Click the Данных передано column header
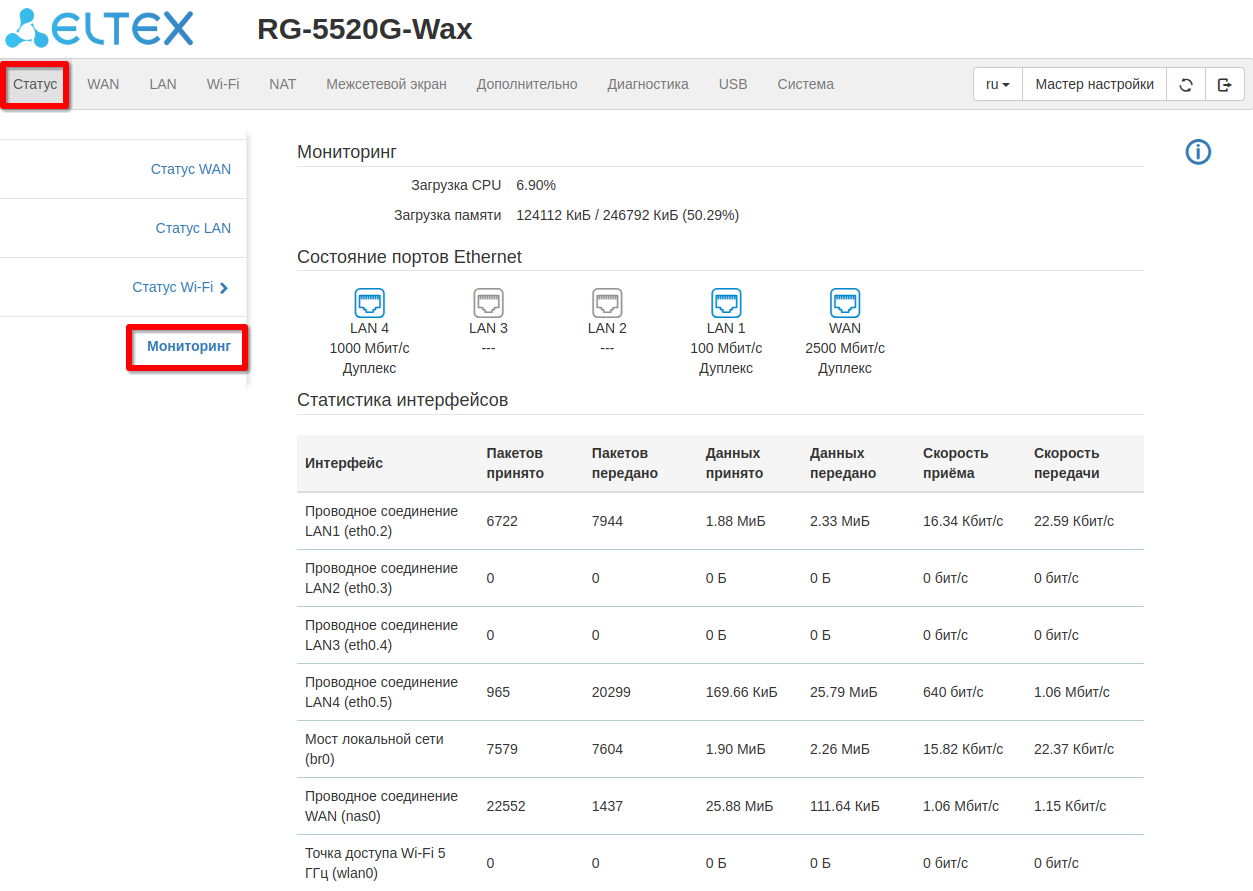The height and width of the screenshot is (891, 1253). [x=843, y=463]
